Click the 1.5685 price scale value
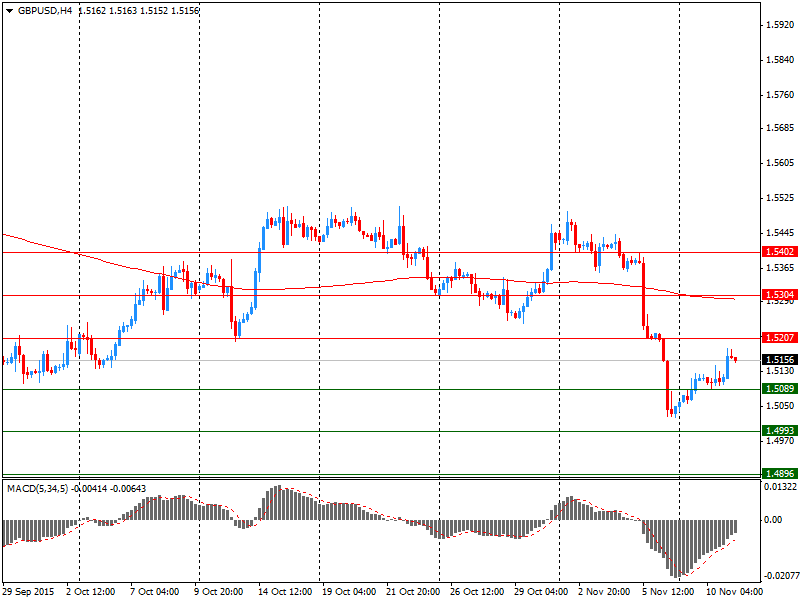The width and height of the screenshot is (800, 600). 781,128
